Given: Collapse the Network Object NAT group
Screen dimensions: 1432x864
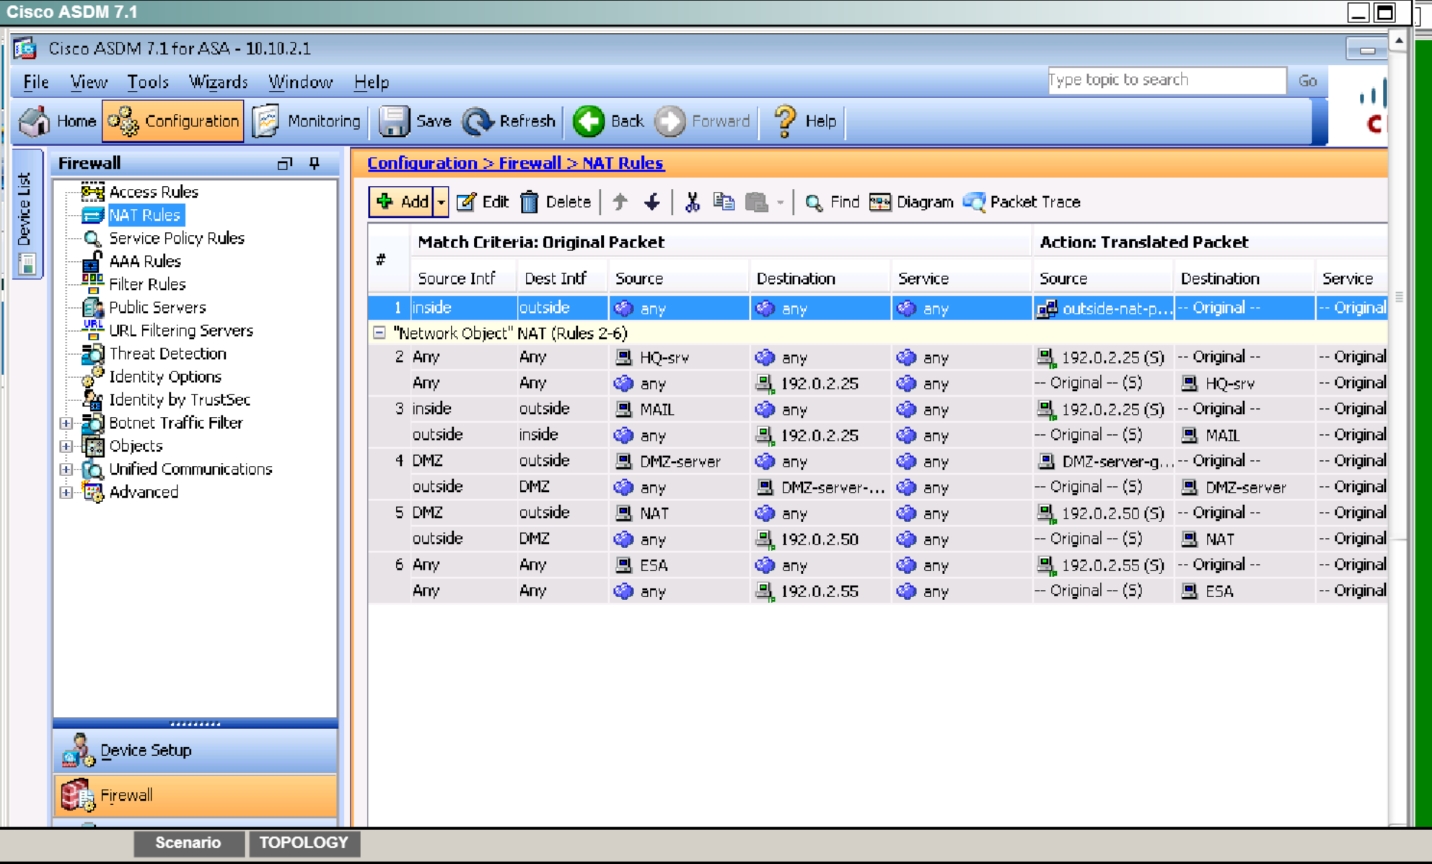Looking at the screenshot, I should pos(379,333).
